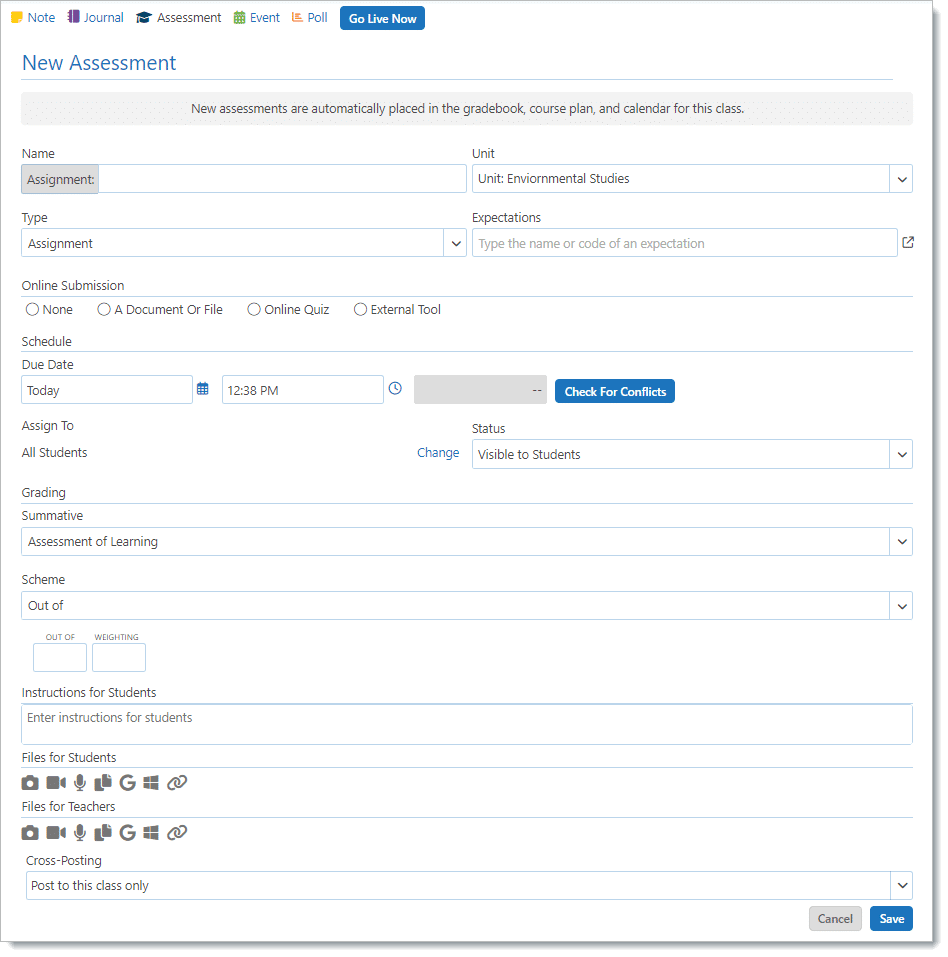This screenshot has width=948, height=957.
Task: Switch to the Journal tab
Action: point(96,18)
